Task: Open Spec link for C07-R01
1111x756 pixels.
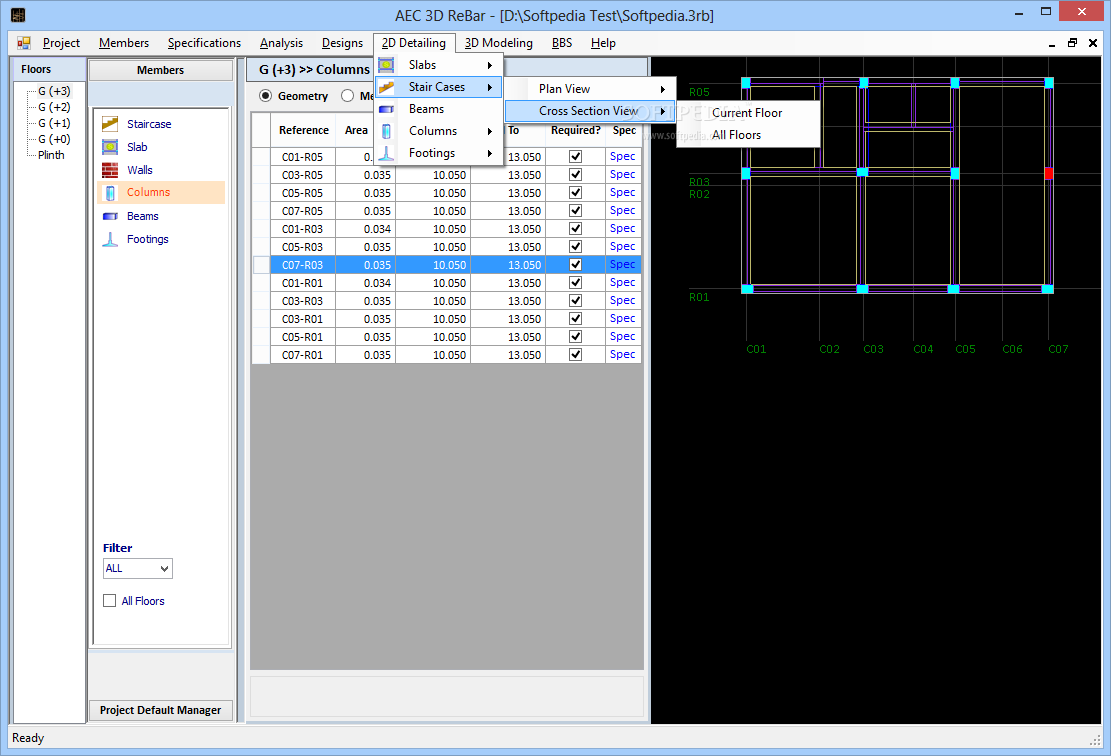Action: (x=622, y=354)
